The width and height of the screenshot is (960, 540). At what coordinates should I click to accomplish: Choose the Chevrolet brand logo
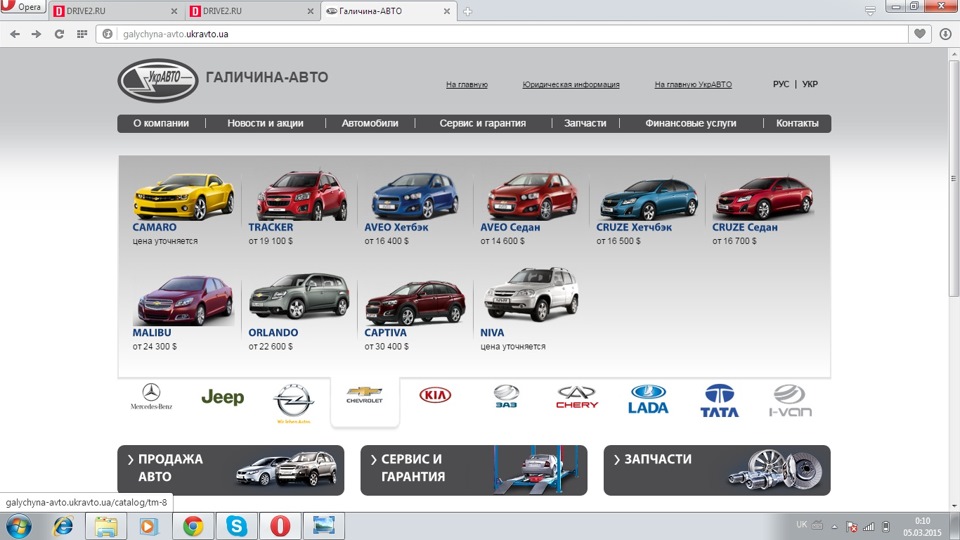pyautogui.click(x=364, y=395)
